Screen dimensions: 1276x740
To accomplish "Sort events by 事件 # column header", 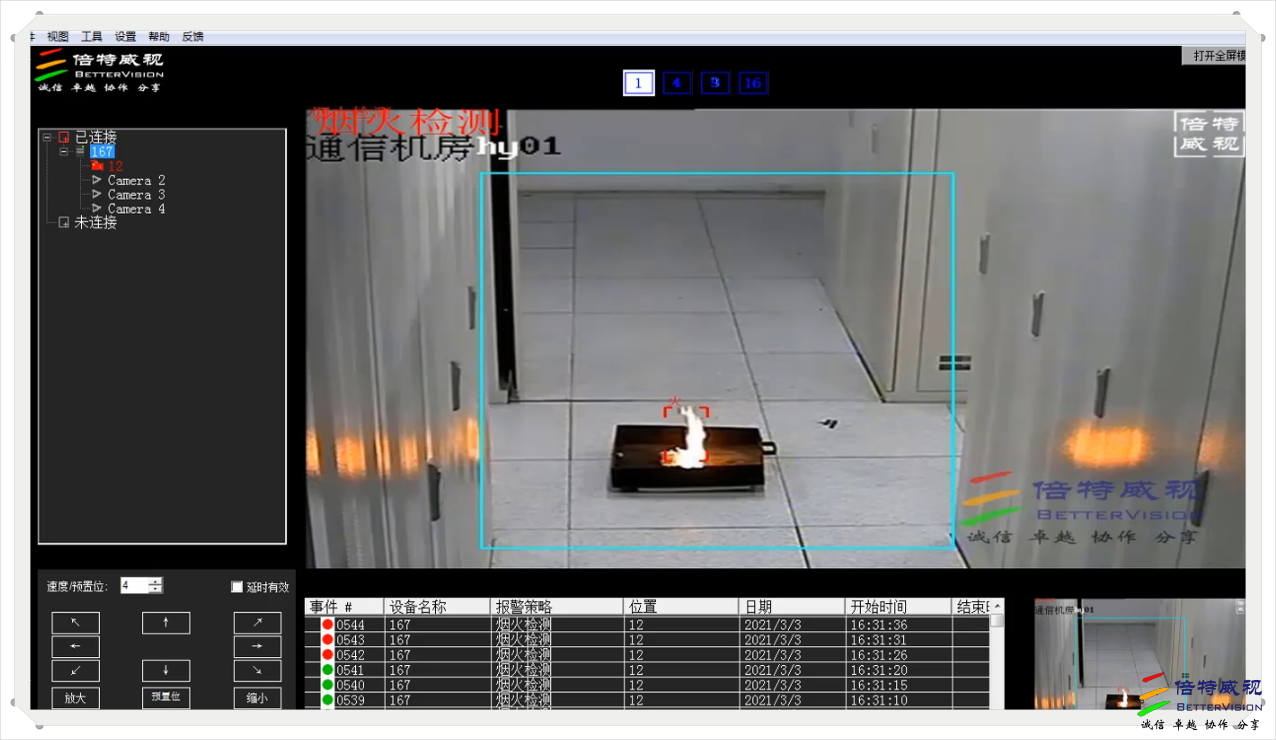I will [x=345, y=607].
